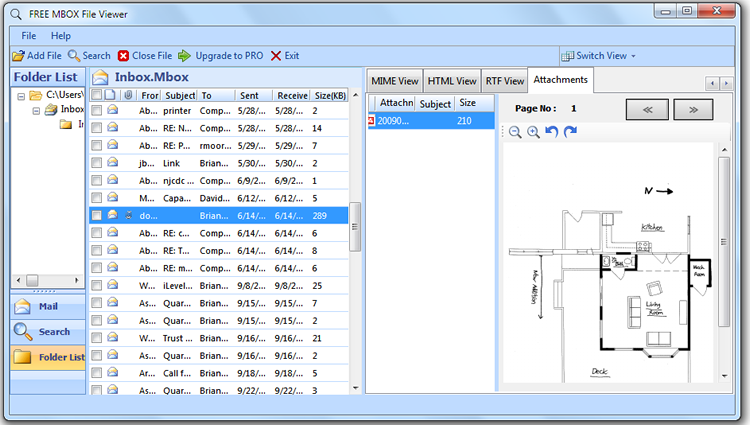This screenshot has width=750, height=425.
Task: Click the email list vertical scrollbar thumb
Action: 354,227
